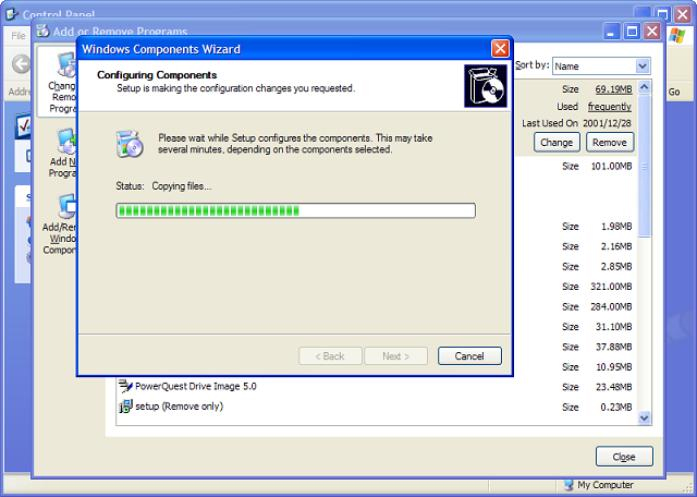
Task: Click the setup CD icon in wizard
Action: coord(130,143)
